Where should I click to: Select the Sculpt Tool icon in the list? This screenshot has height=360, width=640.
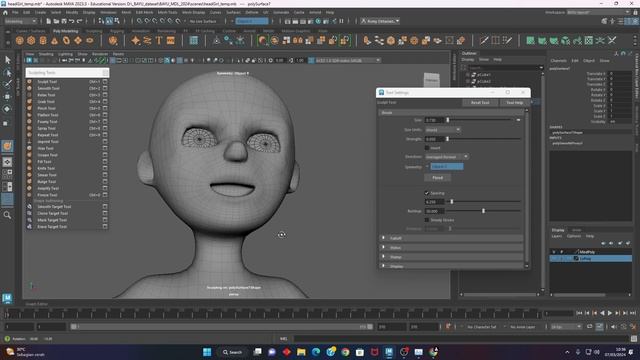(x=29, y=82)
